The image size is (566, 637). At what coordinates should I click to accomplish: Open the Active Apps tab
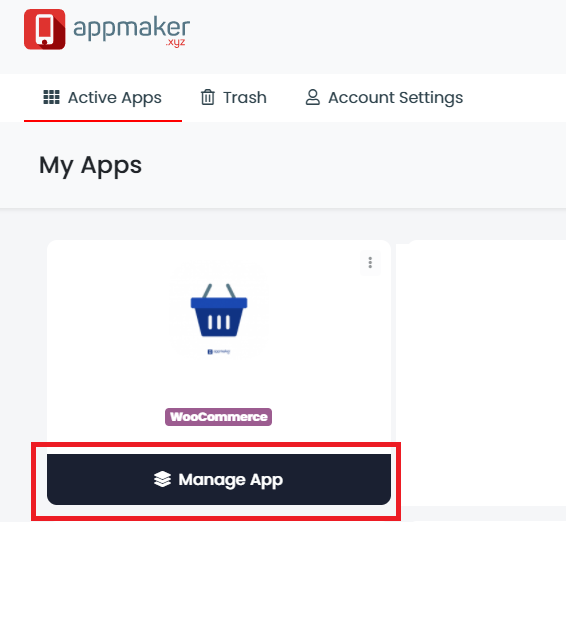click(103, 98)
